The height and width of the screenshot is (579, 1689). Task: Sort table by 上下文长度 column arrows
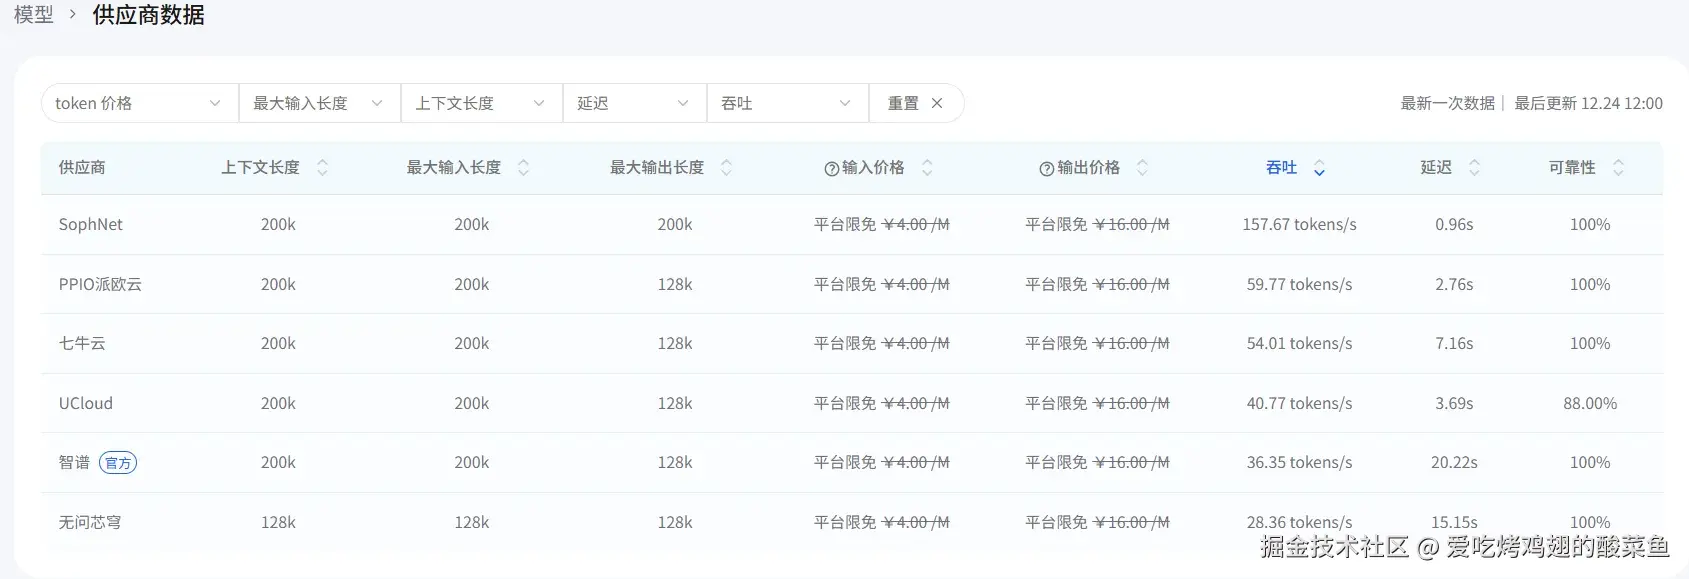coord(322,168)
